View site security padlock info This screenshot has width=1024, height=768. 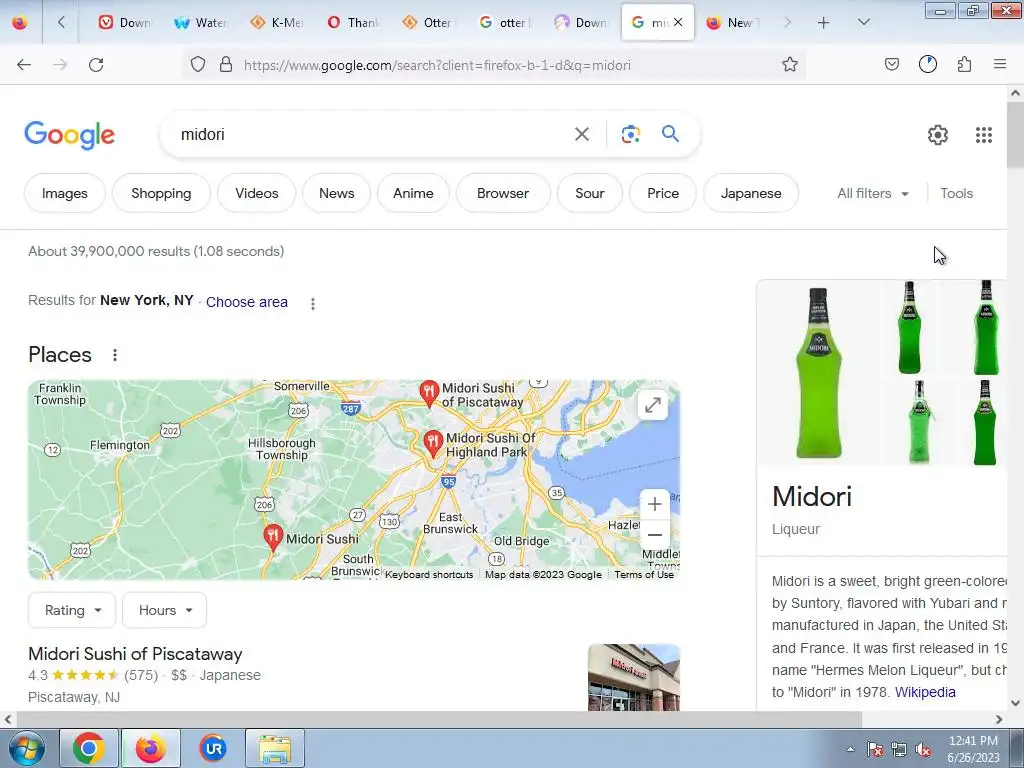(x=226, y=65)
